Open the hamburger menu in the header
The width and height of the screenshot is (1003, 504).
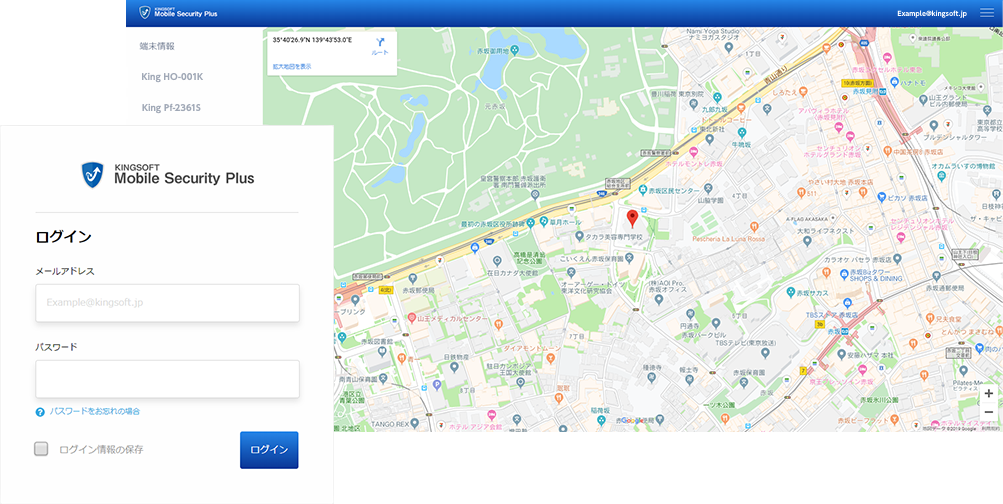click(987, 13)
